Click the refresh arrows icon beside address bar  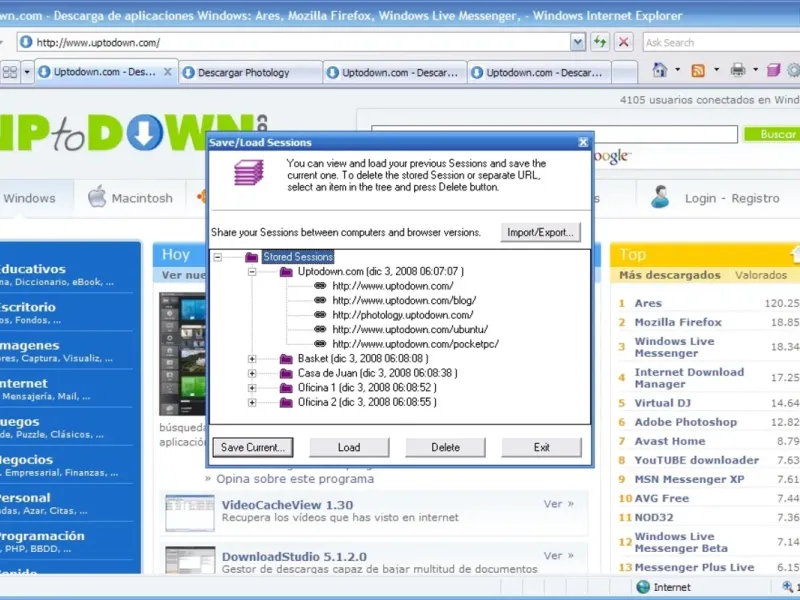[x=601, y=42]
